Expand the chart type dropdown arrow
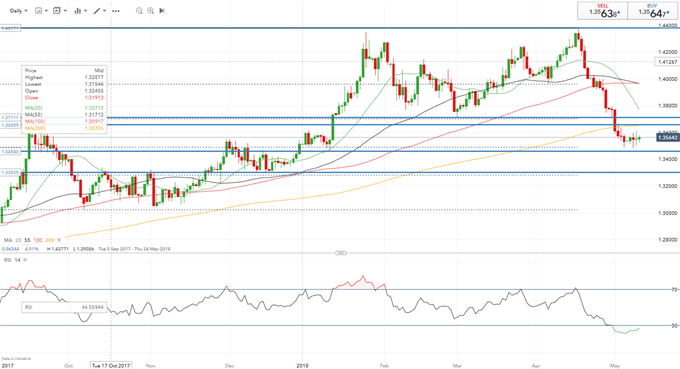This screenshot has width=680, height=369. [x=46, y=11]
